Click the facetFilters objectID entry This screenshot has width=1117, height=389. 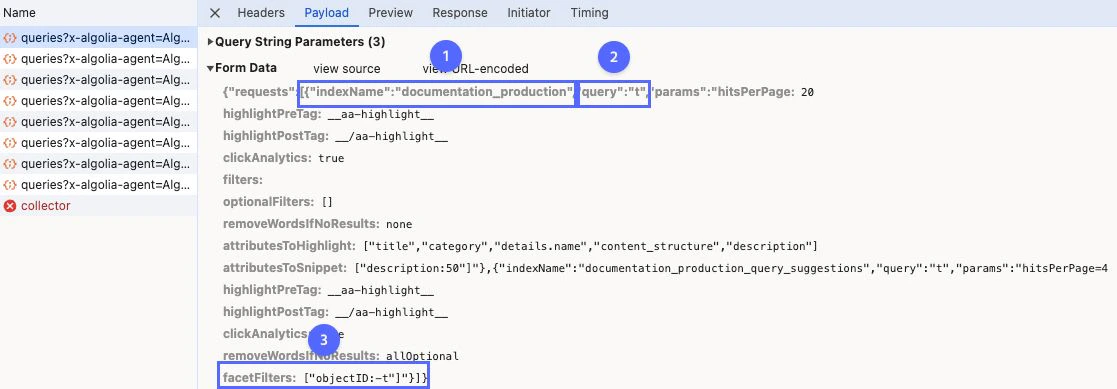(x=325, y=378)
